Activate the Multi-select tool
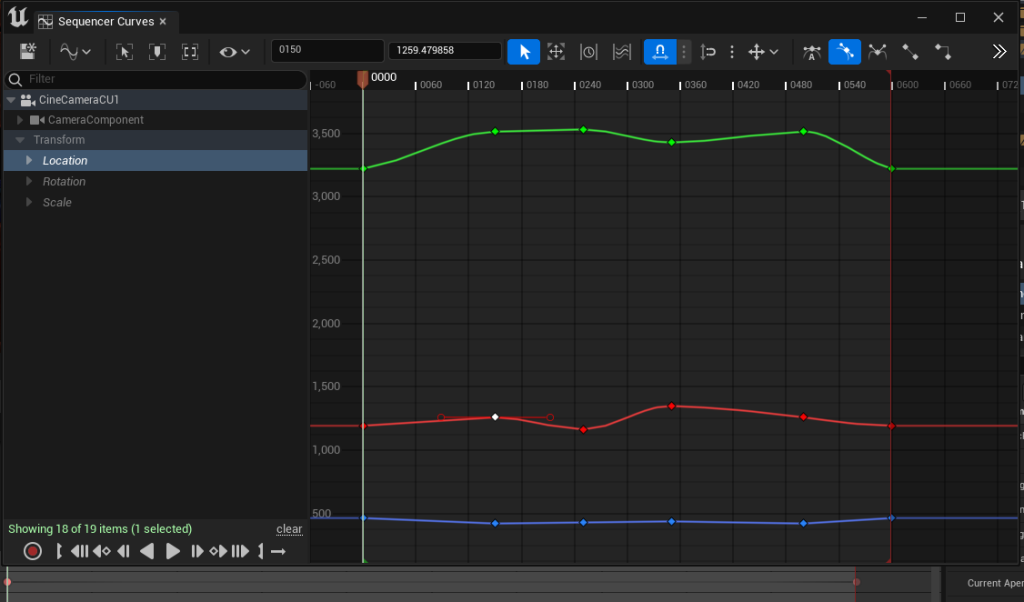 (622, 51)
